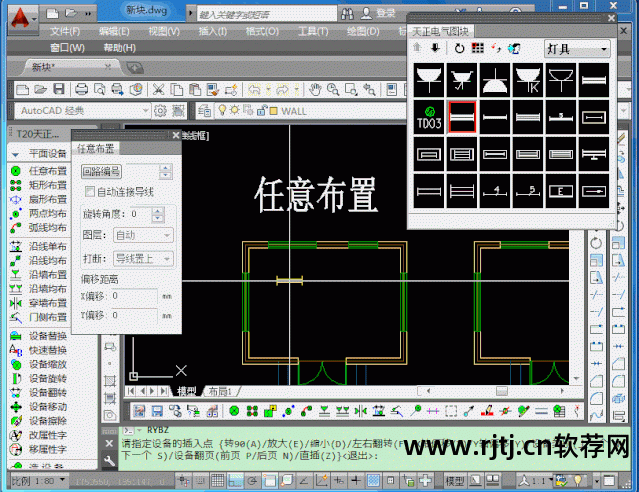Open the 比例 1:80 scale dropdown
The height and width of the screenshot is (492, 639).
(38, 481)
